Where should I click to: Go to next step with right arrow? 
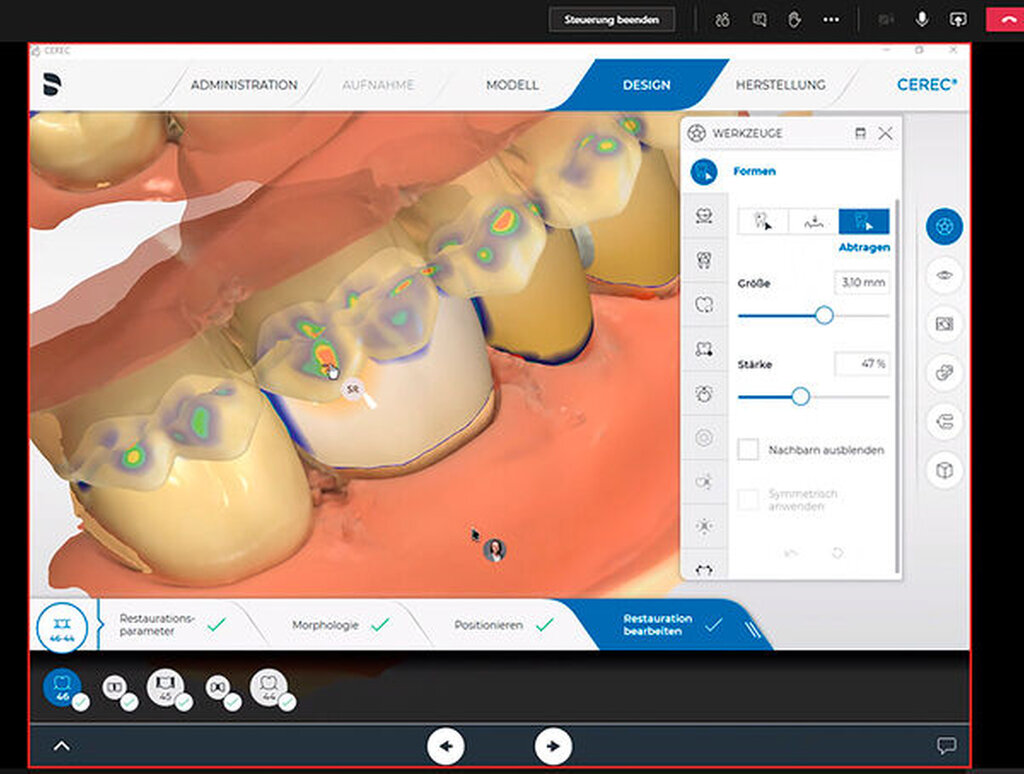(x=553, y=746)
